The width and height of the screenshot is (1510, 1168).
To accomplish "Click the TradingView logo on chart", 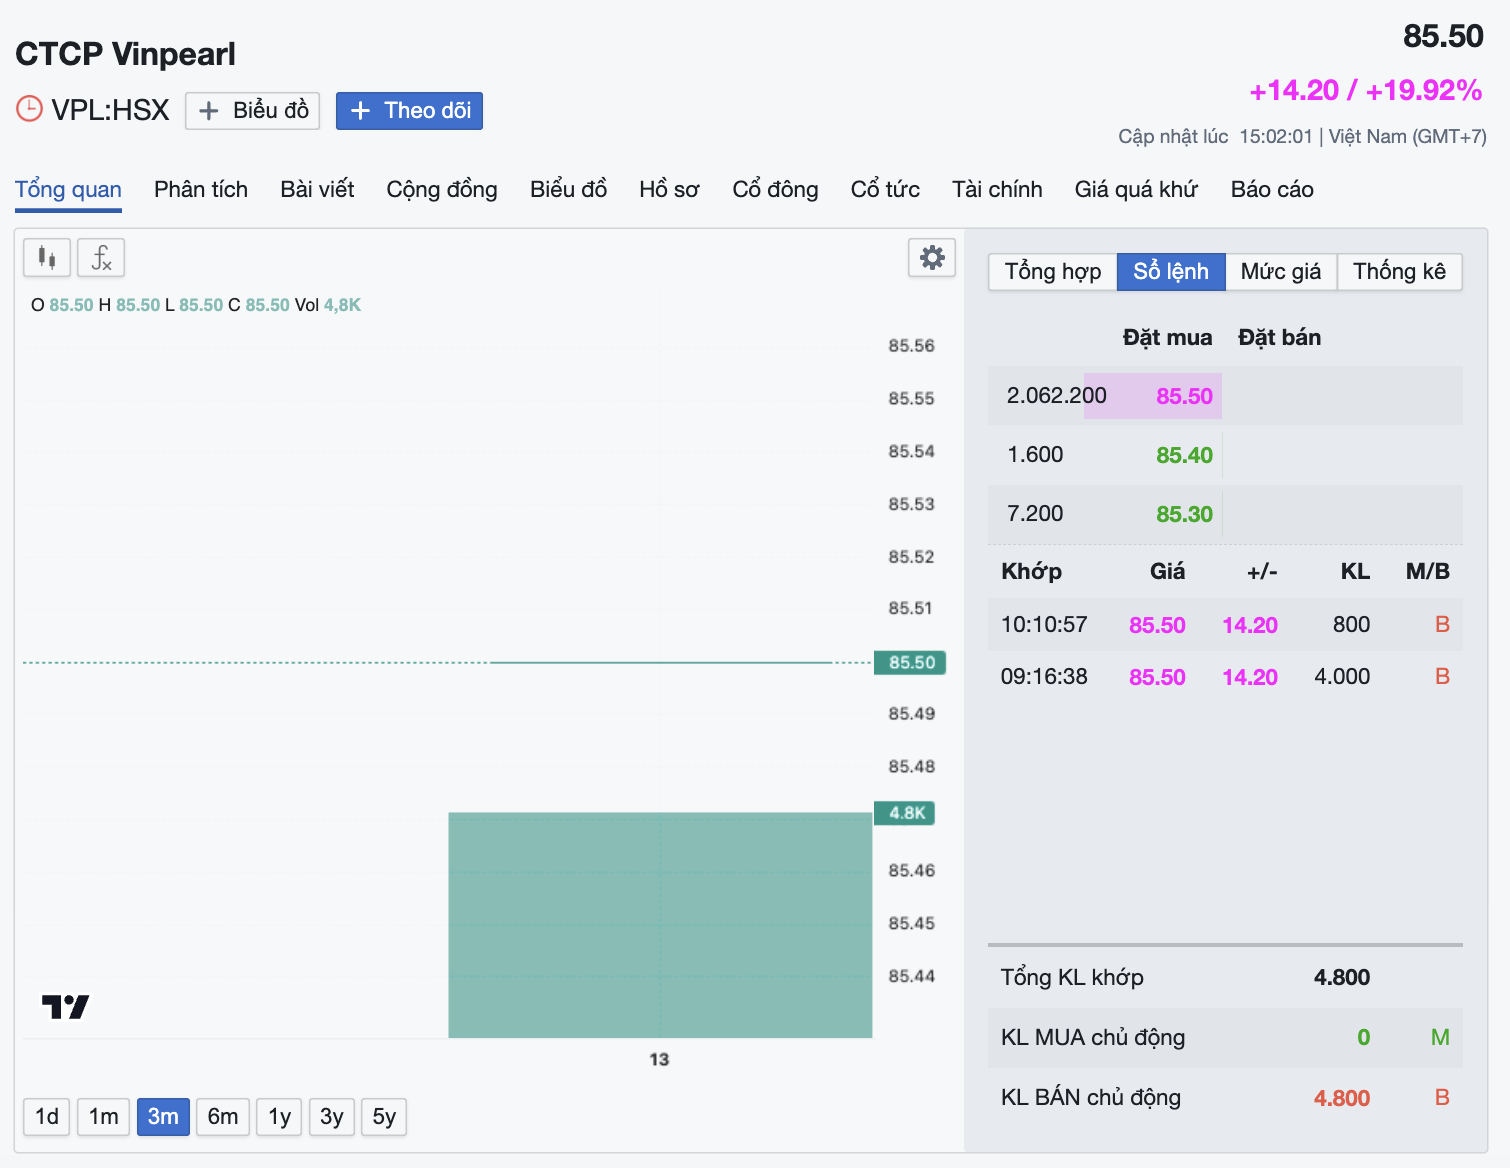I will [66, 1007].
